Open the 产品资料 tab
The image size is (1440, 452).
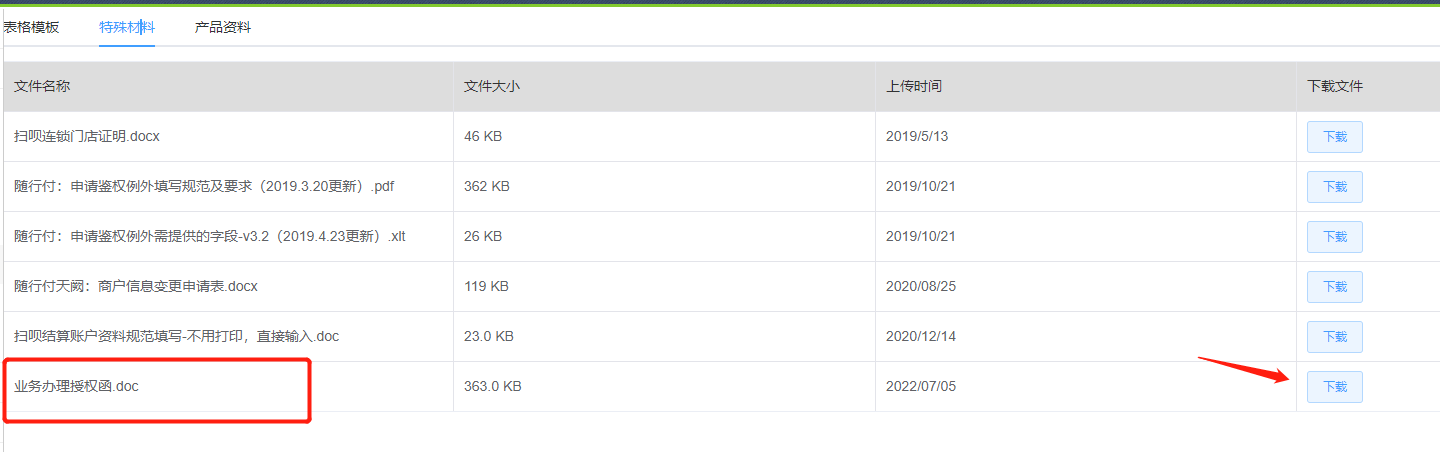222,27
